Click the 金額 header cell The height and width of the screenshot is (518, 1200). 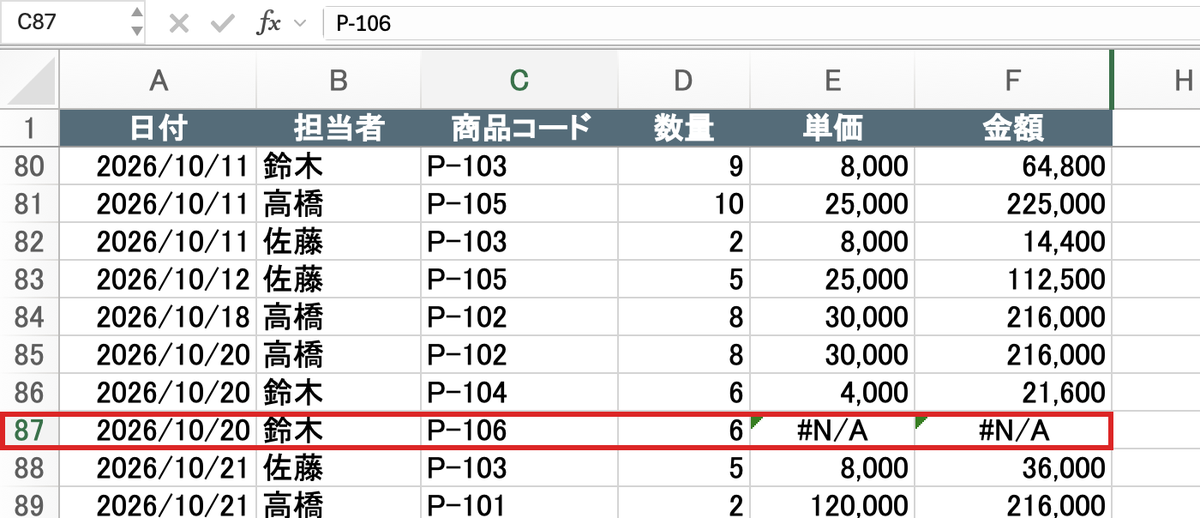pos(1013,128)
